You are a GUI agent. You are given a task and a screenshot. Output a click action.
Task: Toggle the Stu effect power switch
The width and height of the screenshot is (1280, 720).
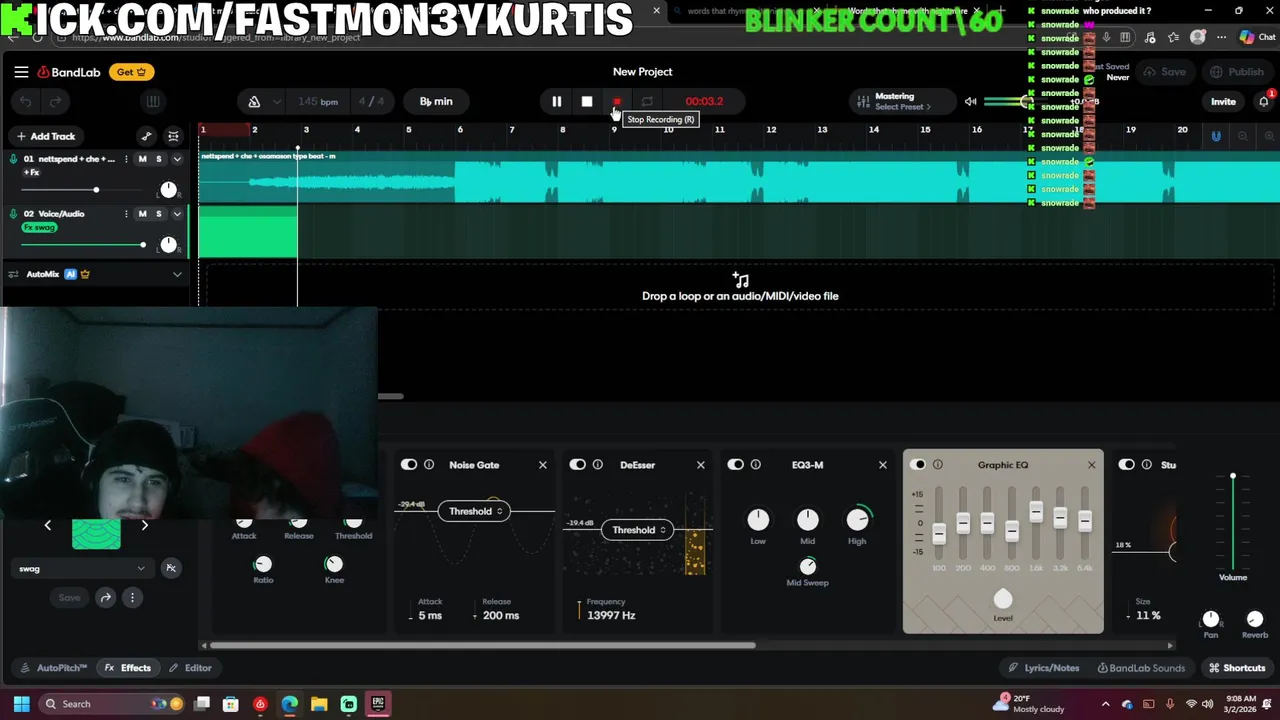pyautogui.click(x=1126, y=465)
